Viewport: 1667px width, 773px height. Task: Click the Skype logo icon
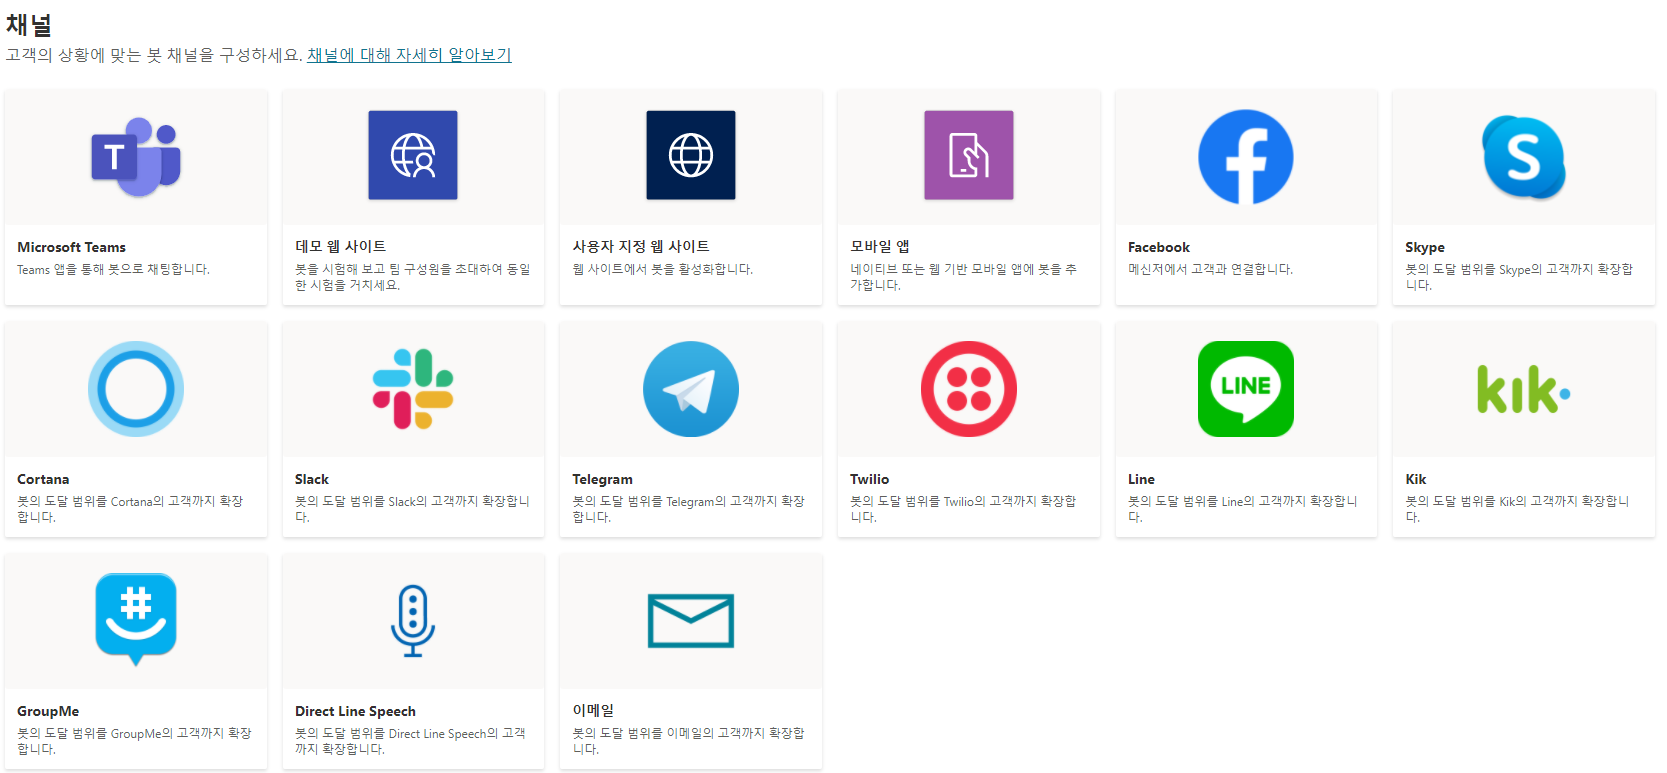tap(1524, 157)
